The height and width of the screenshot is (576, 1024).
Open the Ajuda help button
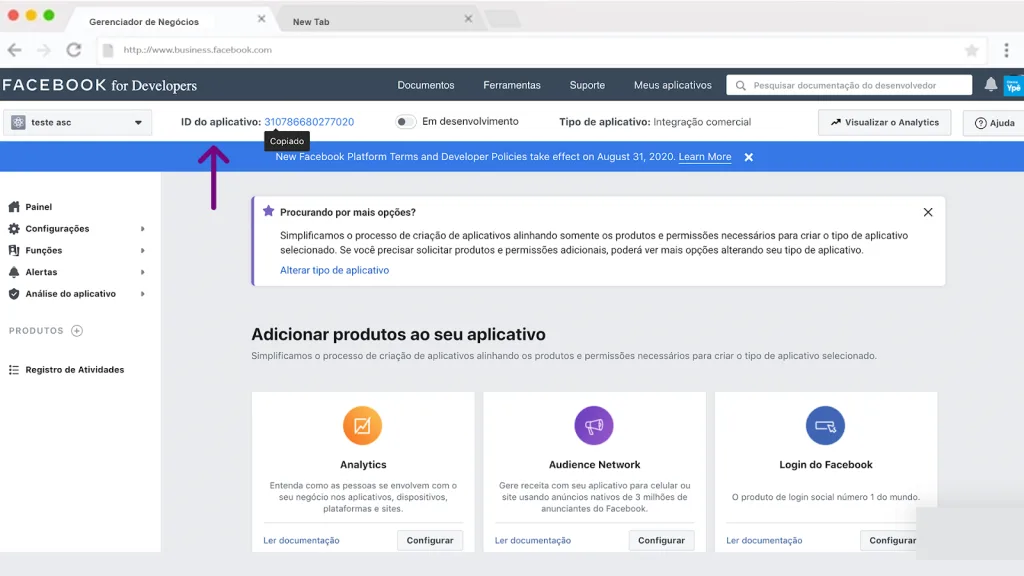994,123
